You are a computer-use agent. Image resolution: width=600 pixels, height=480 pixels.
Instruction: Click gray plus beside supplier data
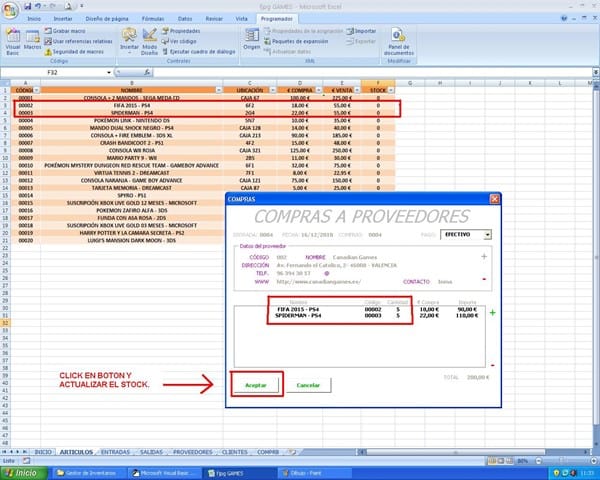coord(484,257)
